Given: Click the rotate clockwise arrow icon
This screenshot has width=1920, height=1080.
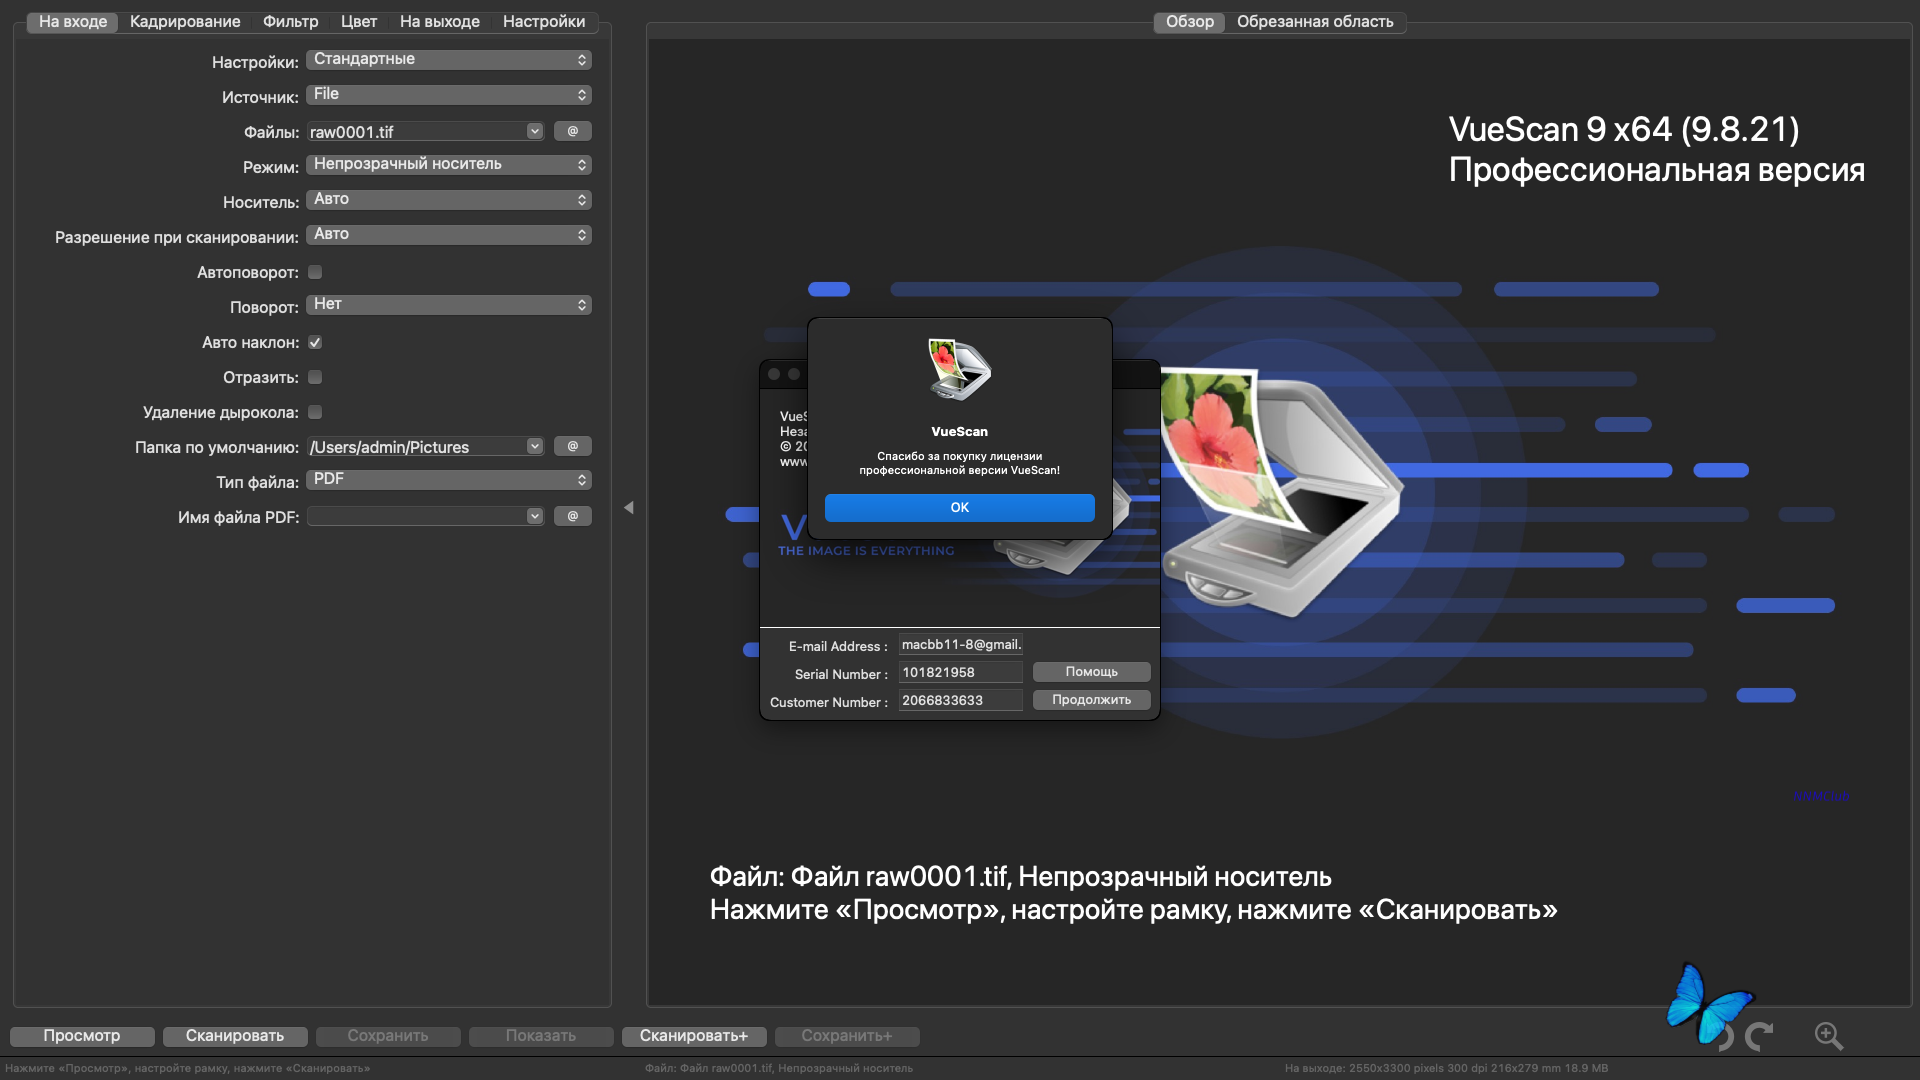Looking at the screenshot, I should click(x=1760, y=1036).
